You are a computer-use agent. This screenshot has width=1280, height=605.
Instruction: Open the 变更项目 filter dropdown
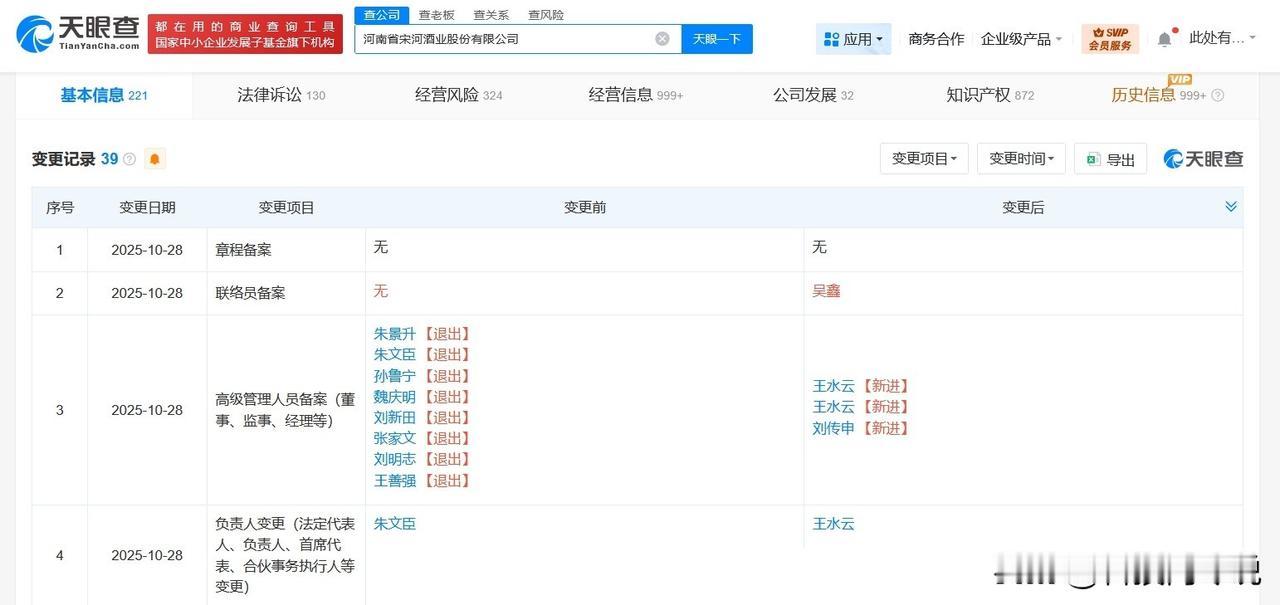pos(923,159)
